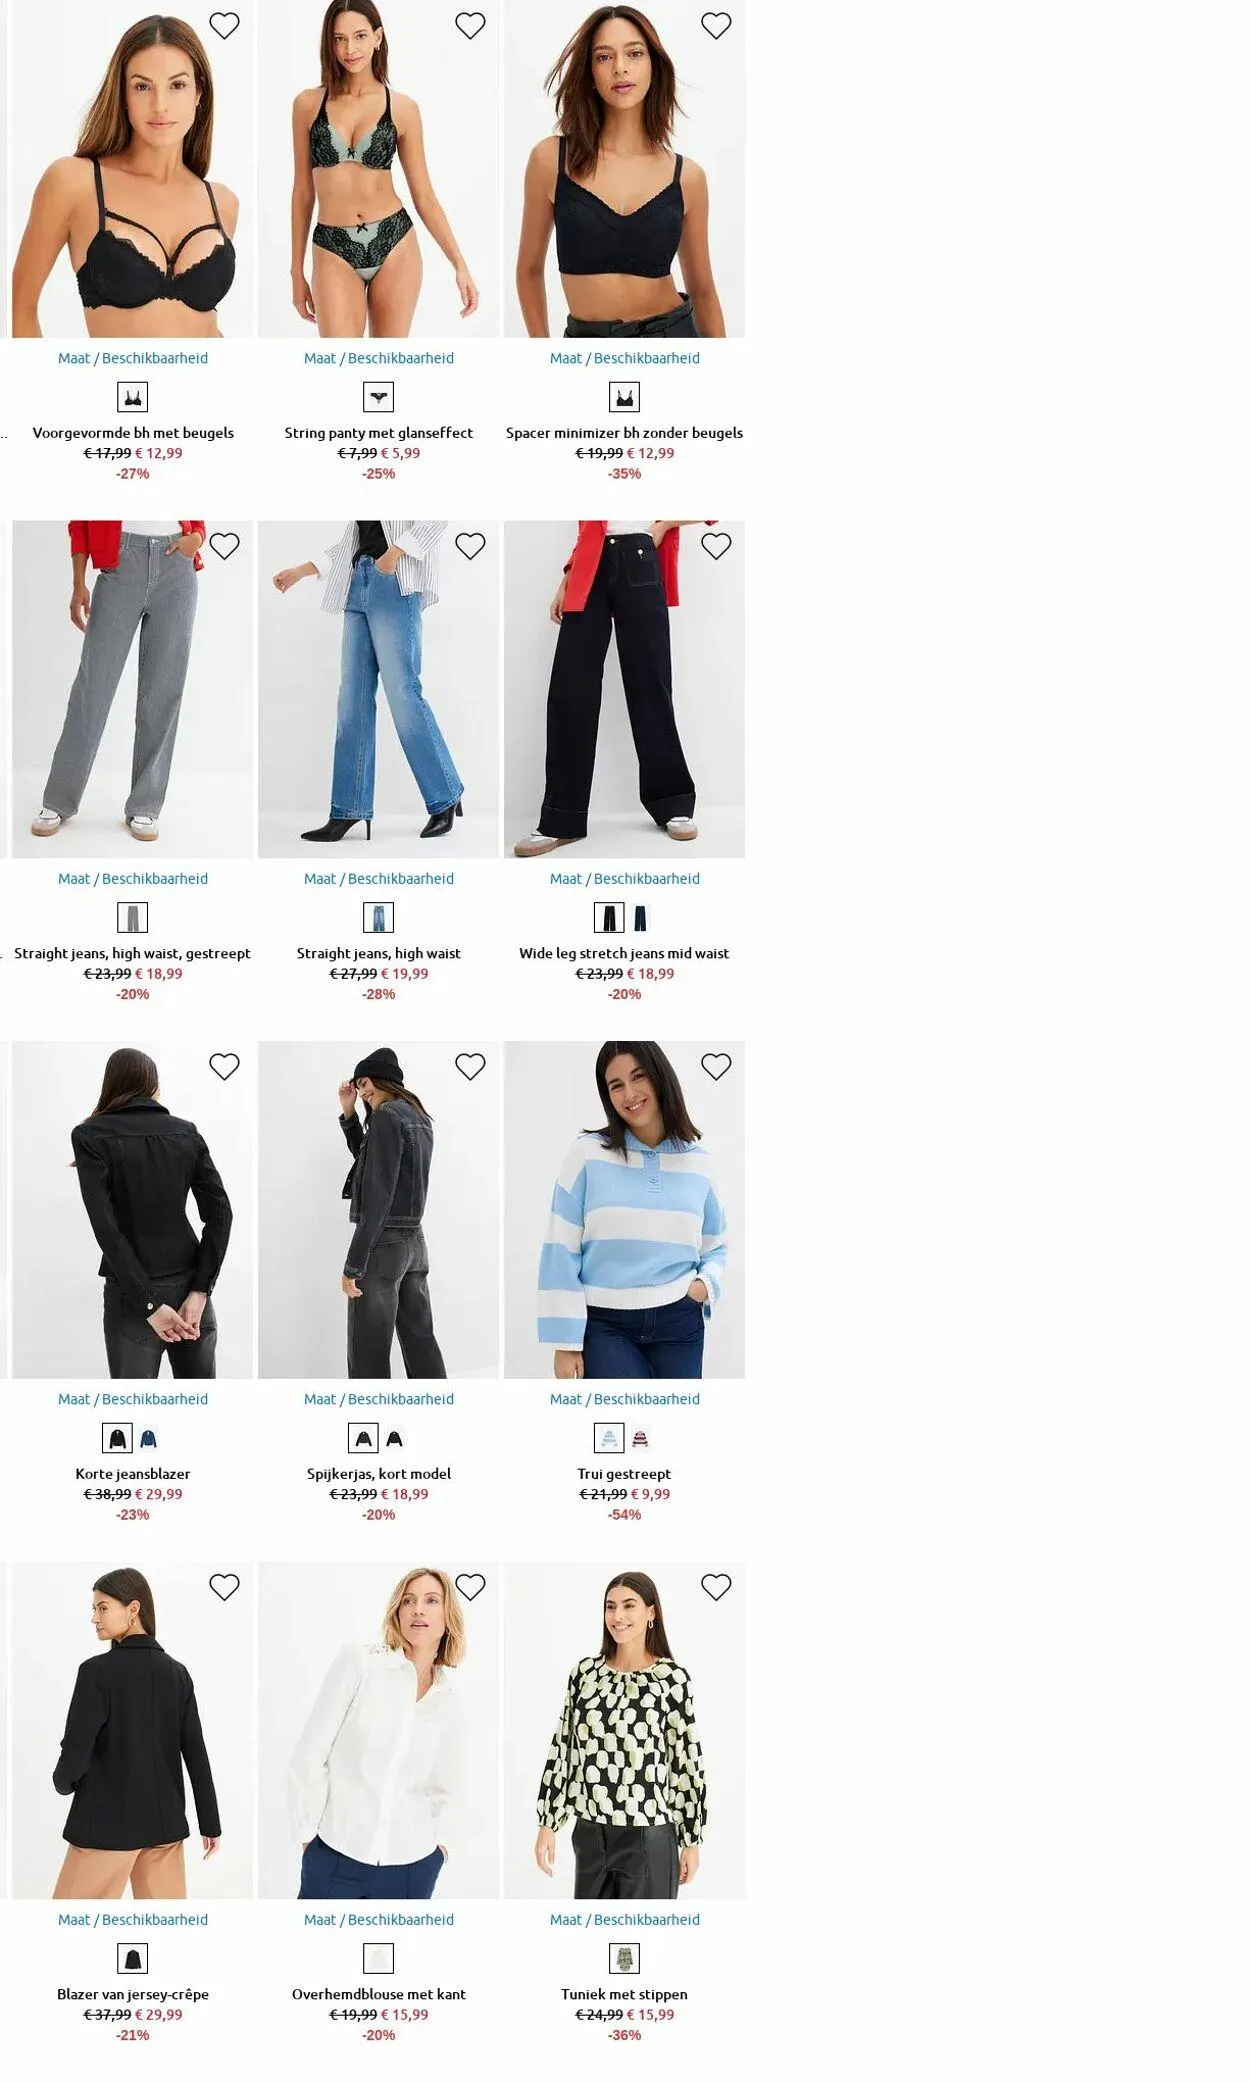The width and height of the screenshot is (1250, 2082).
Task: Add Wide leg stretch jeans to favorites
Action: click(716, 546)
